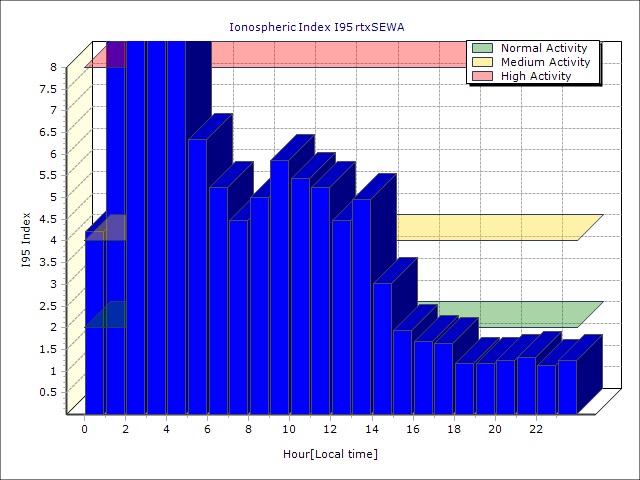Click the 8 tick label on I95 axis
The height and width of the screenshot is (480, 640).
point(53,67)
